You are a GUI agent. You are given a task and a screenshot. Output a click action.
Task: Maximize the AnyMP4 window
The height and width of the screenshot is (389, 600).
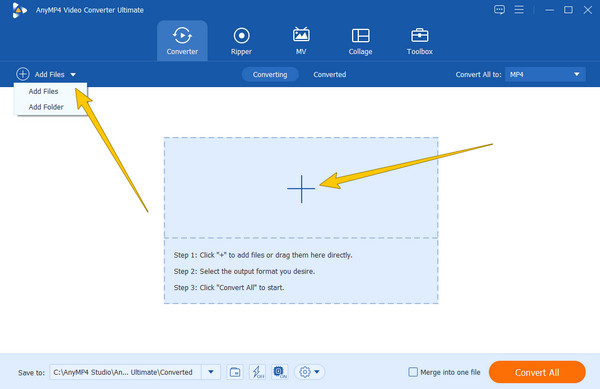pos(568,10)
